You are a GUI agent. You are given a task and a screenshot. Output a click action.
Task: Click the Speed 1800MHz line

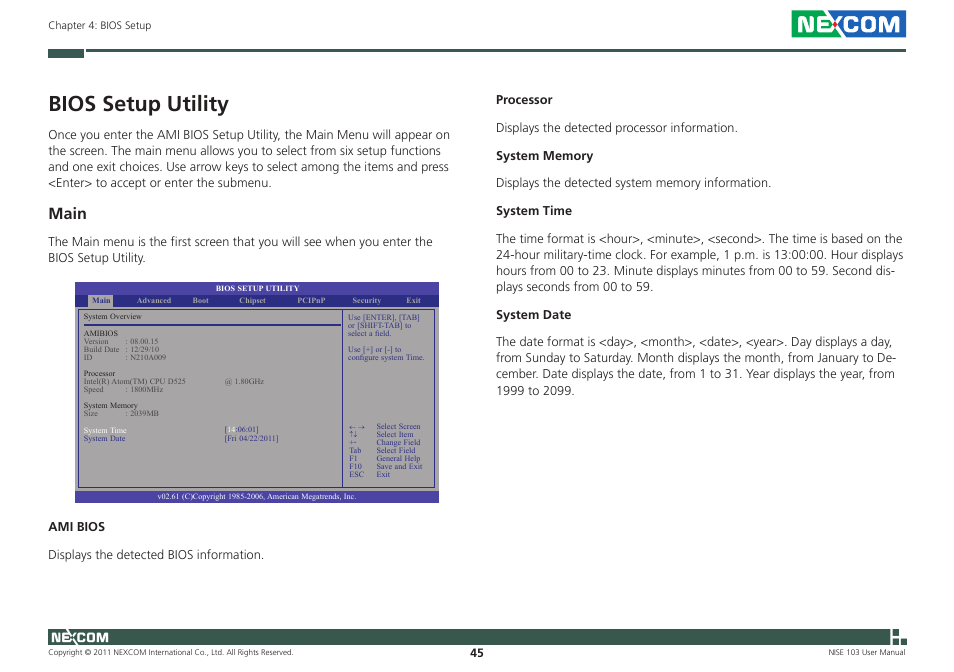[x=124, y=389]
